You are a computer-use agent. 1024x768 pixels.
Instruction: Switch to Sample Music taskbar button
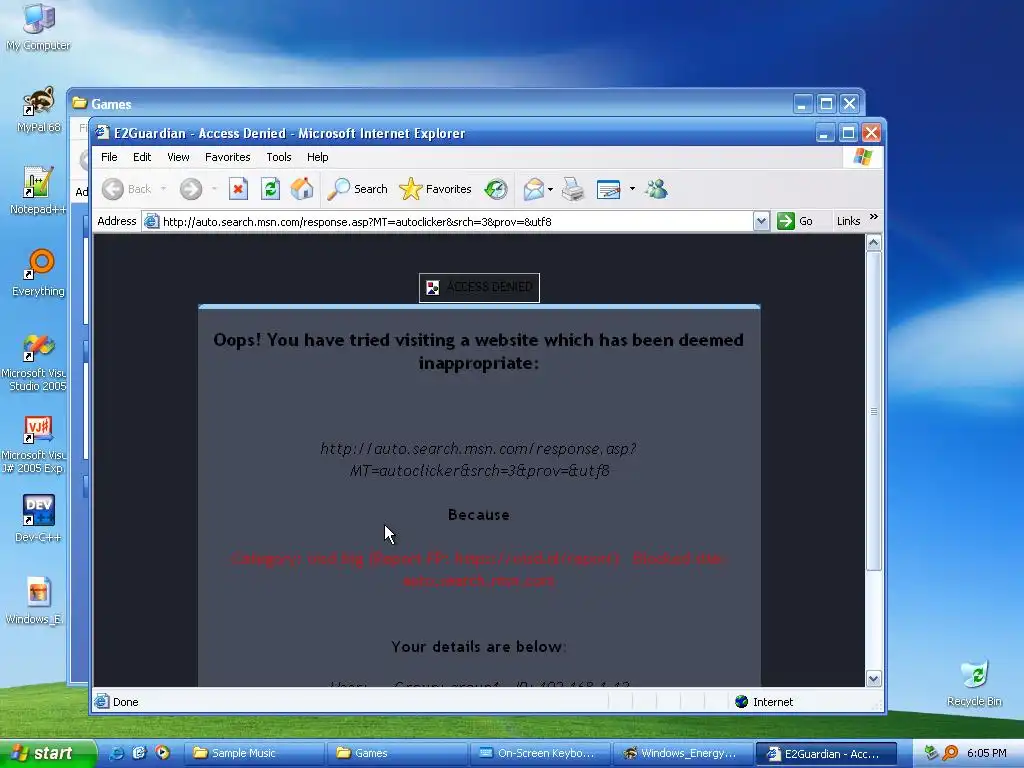click(x=255, y=753)
